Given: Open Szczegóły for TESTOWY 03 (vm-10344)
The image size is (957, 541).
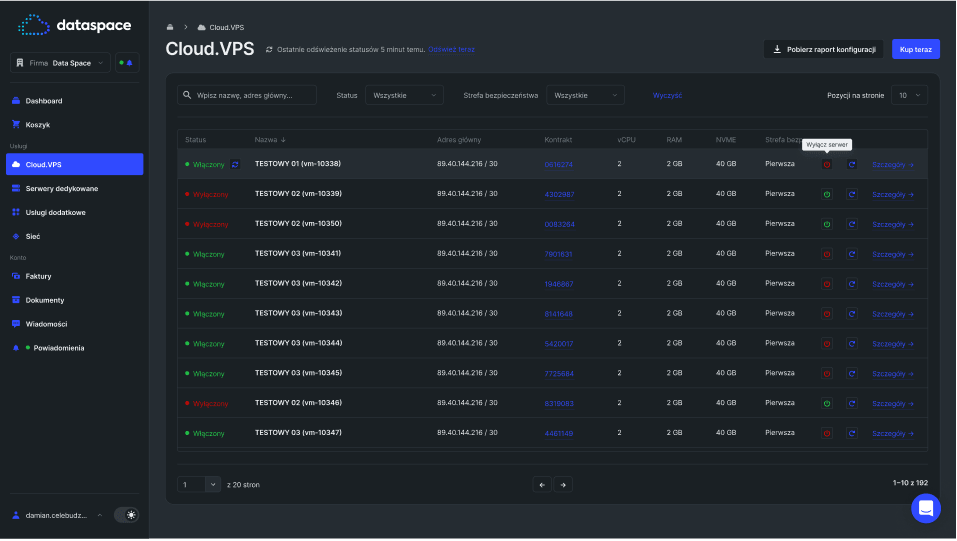Looking at the screenshot, I should coord(893,344).
